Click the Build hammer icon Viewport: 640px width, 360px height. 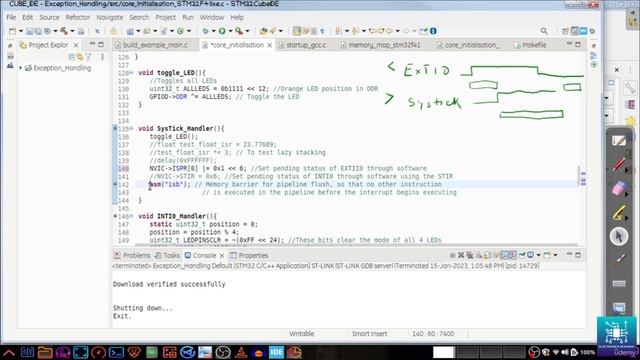tap(64, 31)
